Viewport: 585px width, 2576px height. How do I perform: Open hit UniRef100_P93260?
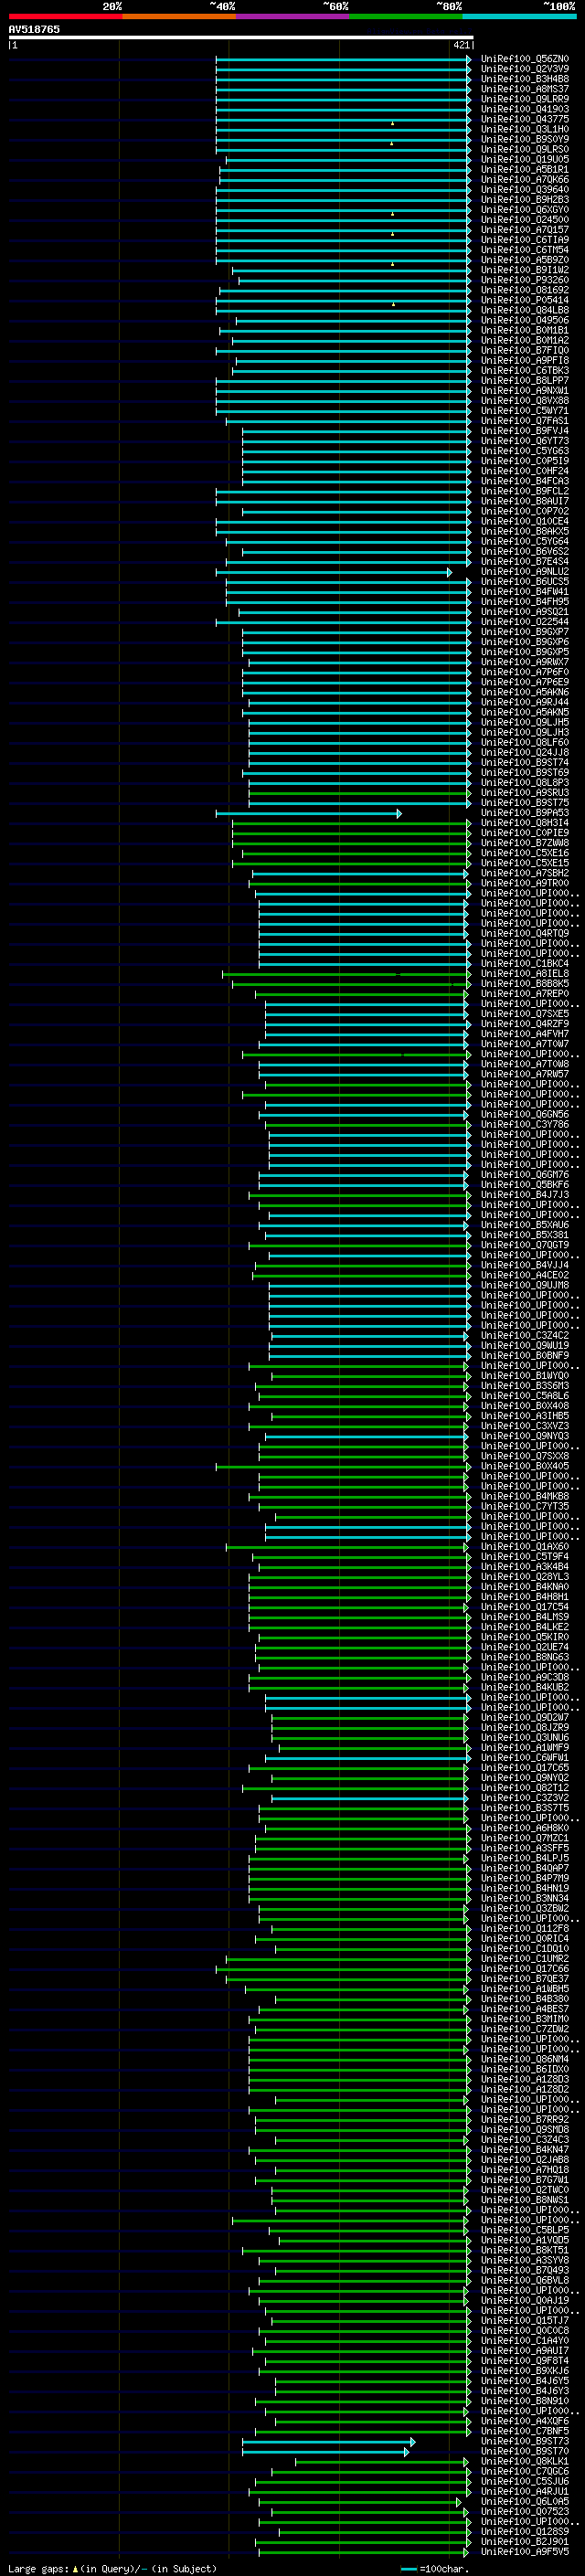[x=525, y=280]
